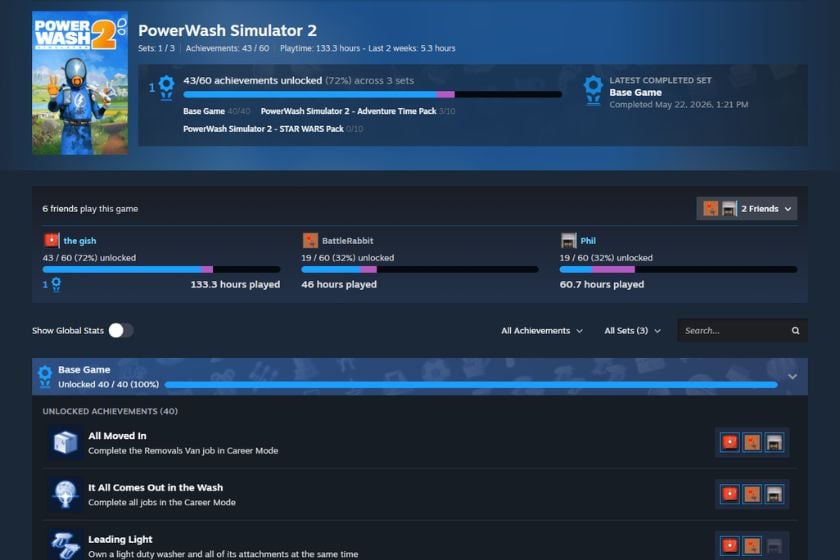Click 'Complete all jobs in the Career Mode' text
The image size is (840, 560).
pos(162,502)
